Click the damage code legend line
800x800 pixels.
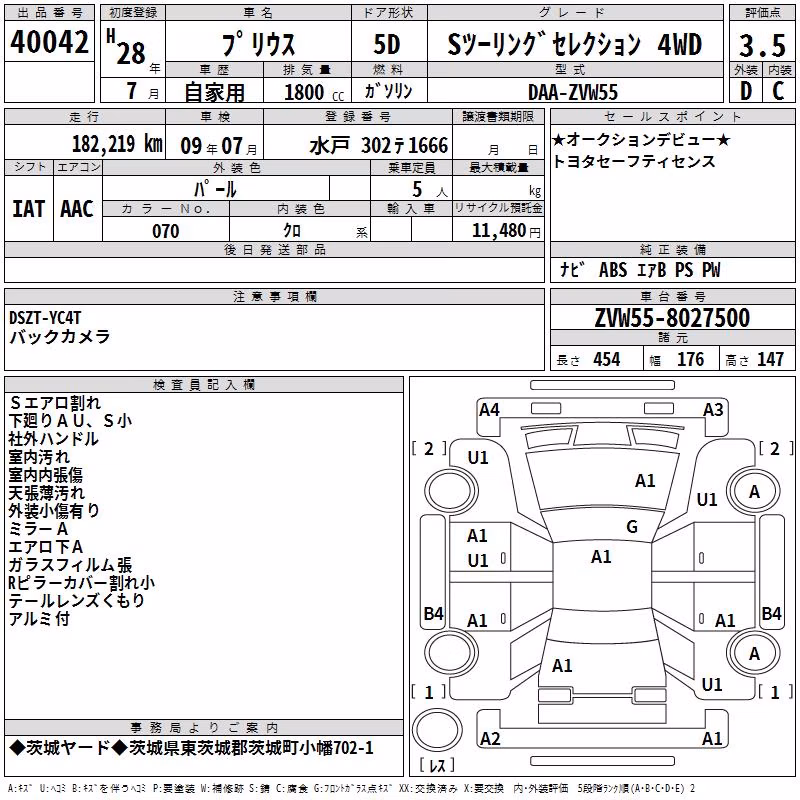coord(352,789)
